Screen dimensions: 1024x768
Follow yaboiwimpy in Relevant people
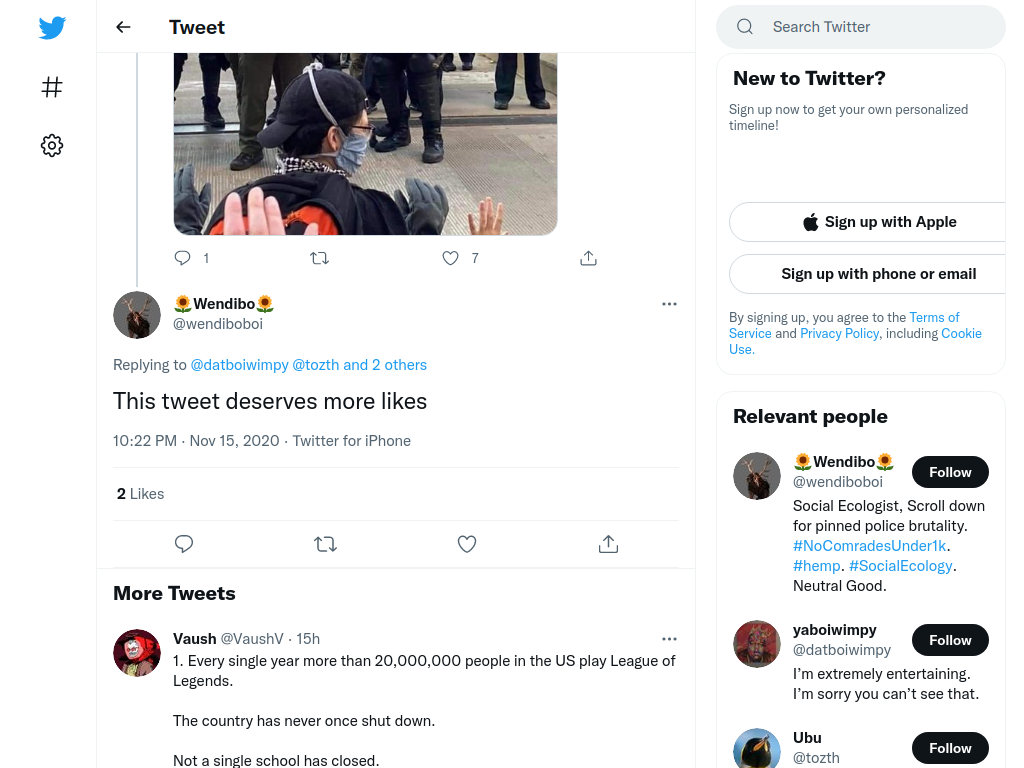[950, 640]
